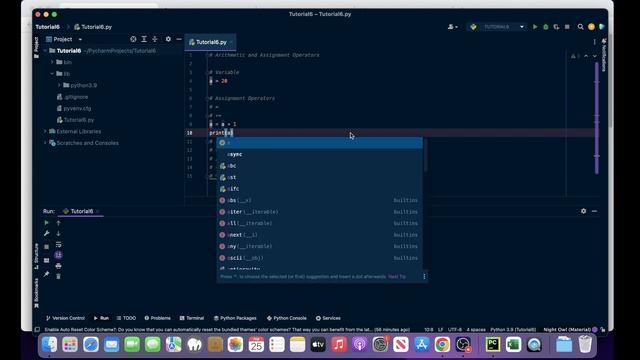The height and width of the screenshot is (360, 640).
Task: Click the editor vertical scrollbar
Action: pos(597,118)
